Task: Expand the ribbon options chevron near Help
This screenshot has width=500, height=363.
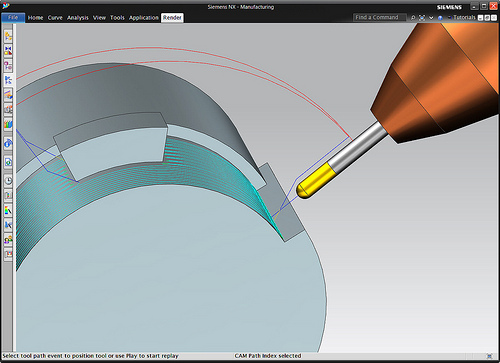Action: coord(431,18)
